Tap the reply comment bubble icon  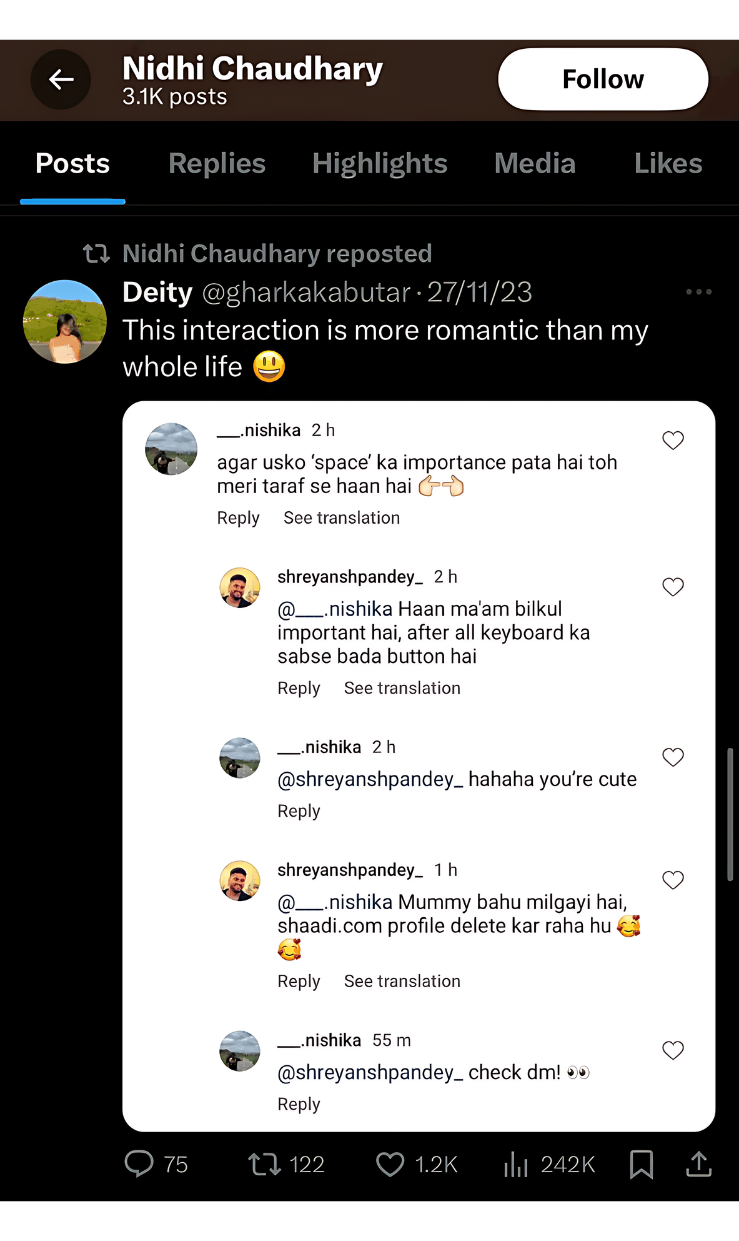pos(139,1163)
